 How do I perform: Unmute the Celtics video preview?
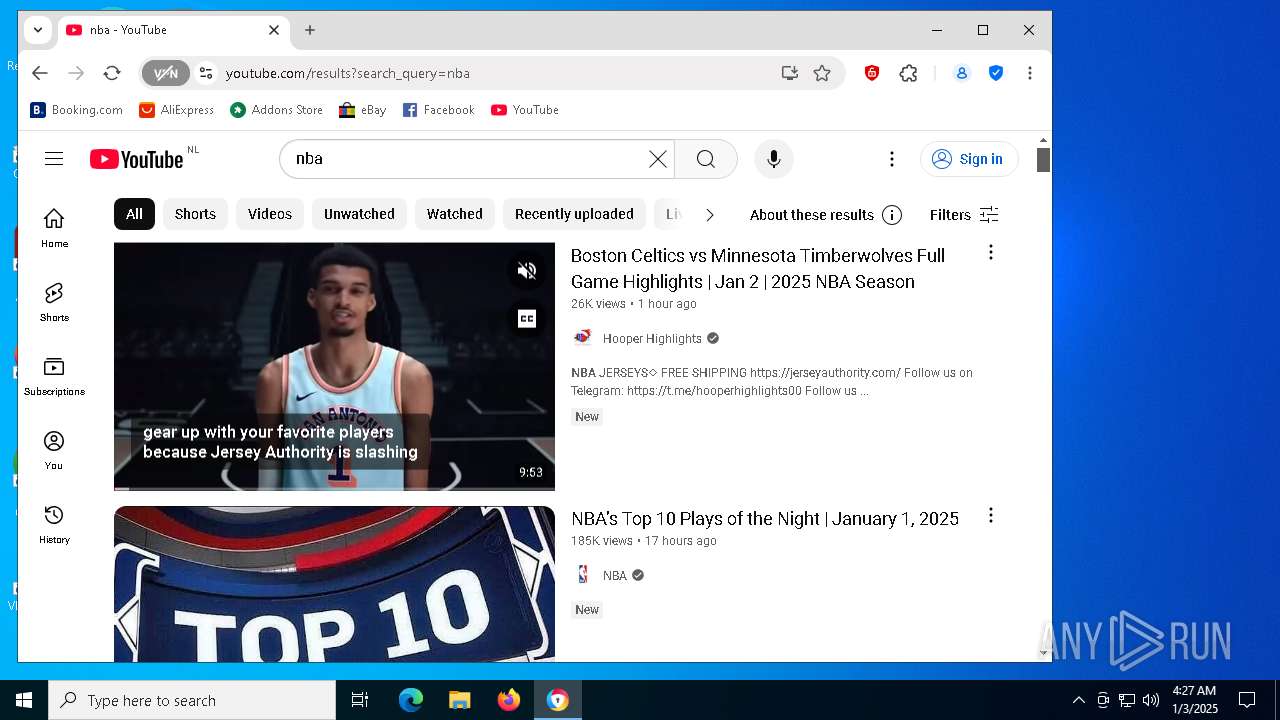(x=527, y=270)
